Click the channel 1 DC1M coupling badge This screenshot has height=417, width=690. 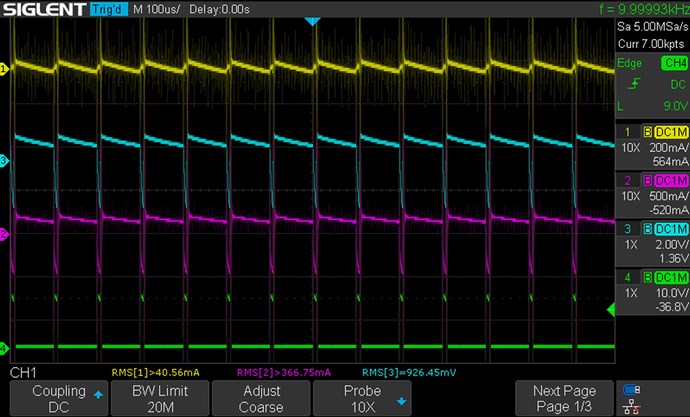coord(671,132)
